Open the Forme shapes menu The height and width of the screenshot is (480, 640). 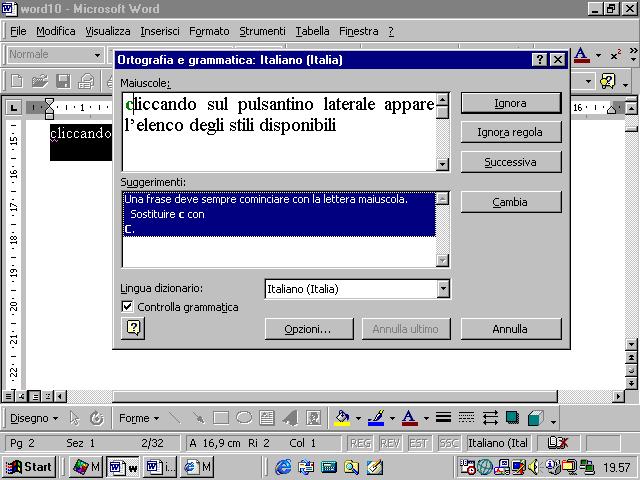139,418
